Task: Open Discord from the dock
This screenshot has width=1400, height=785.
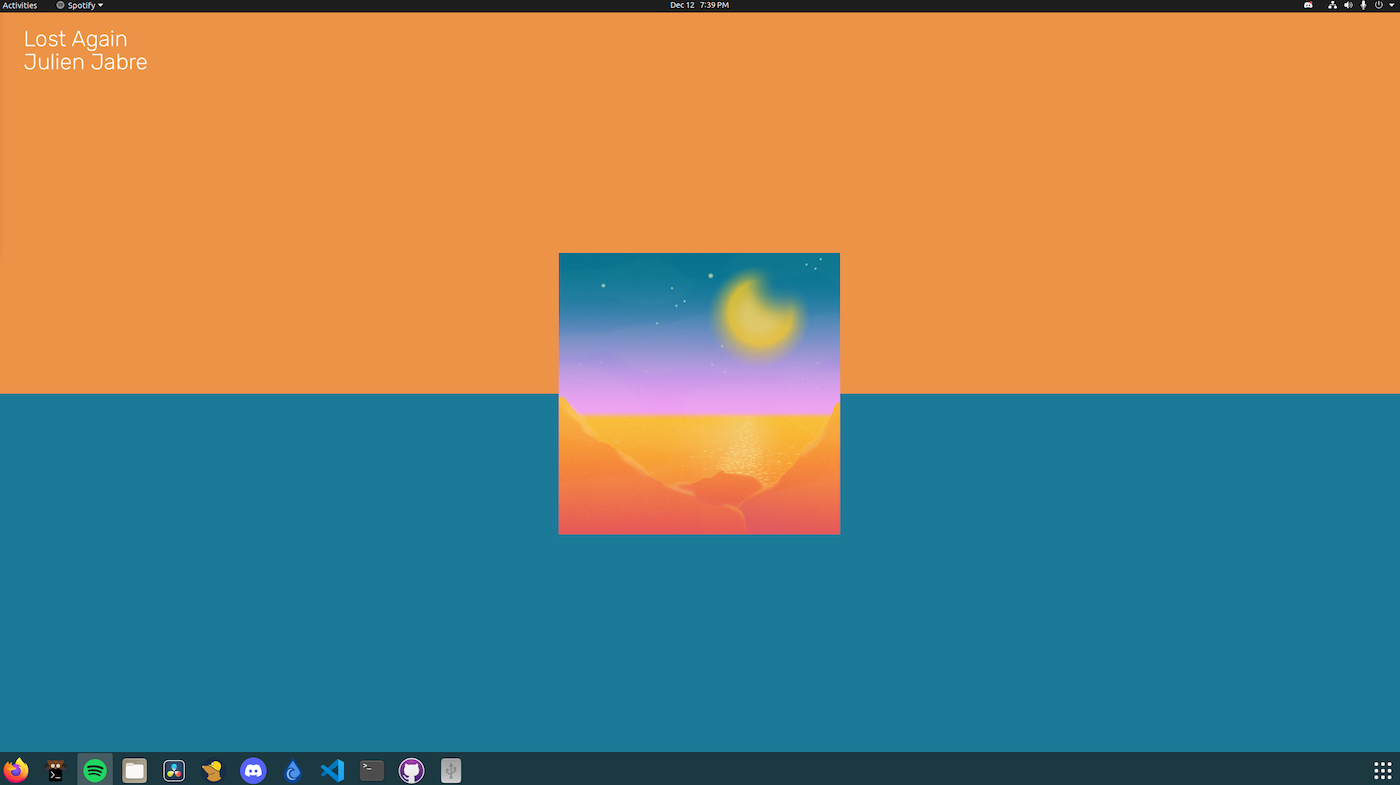Action: coord(253,770)
